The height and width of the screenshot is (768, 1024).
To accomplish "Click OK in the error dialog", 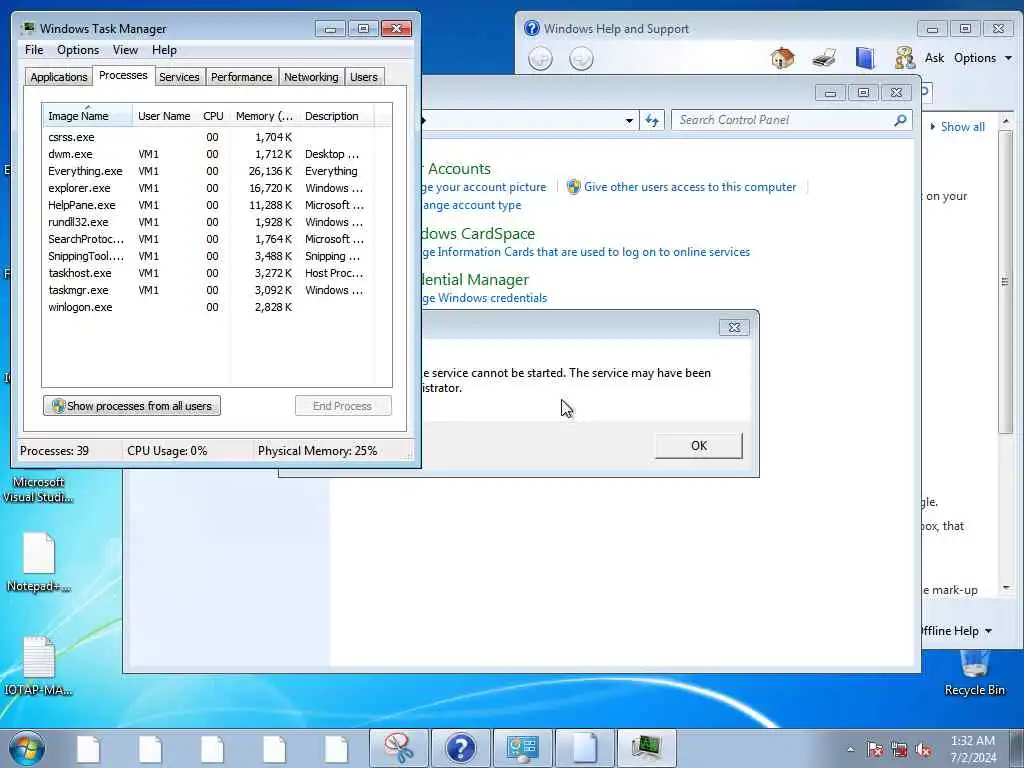I will pos(699,445).
